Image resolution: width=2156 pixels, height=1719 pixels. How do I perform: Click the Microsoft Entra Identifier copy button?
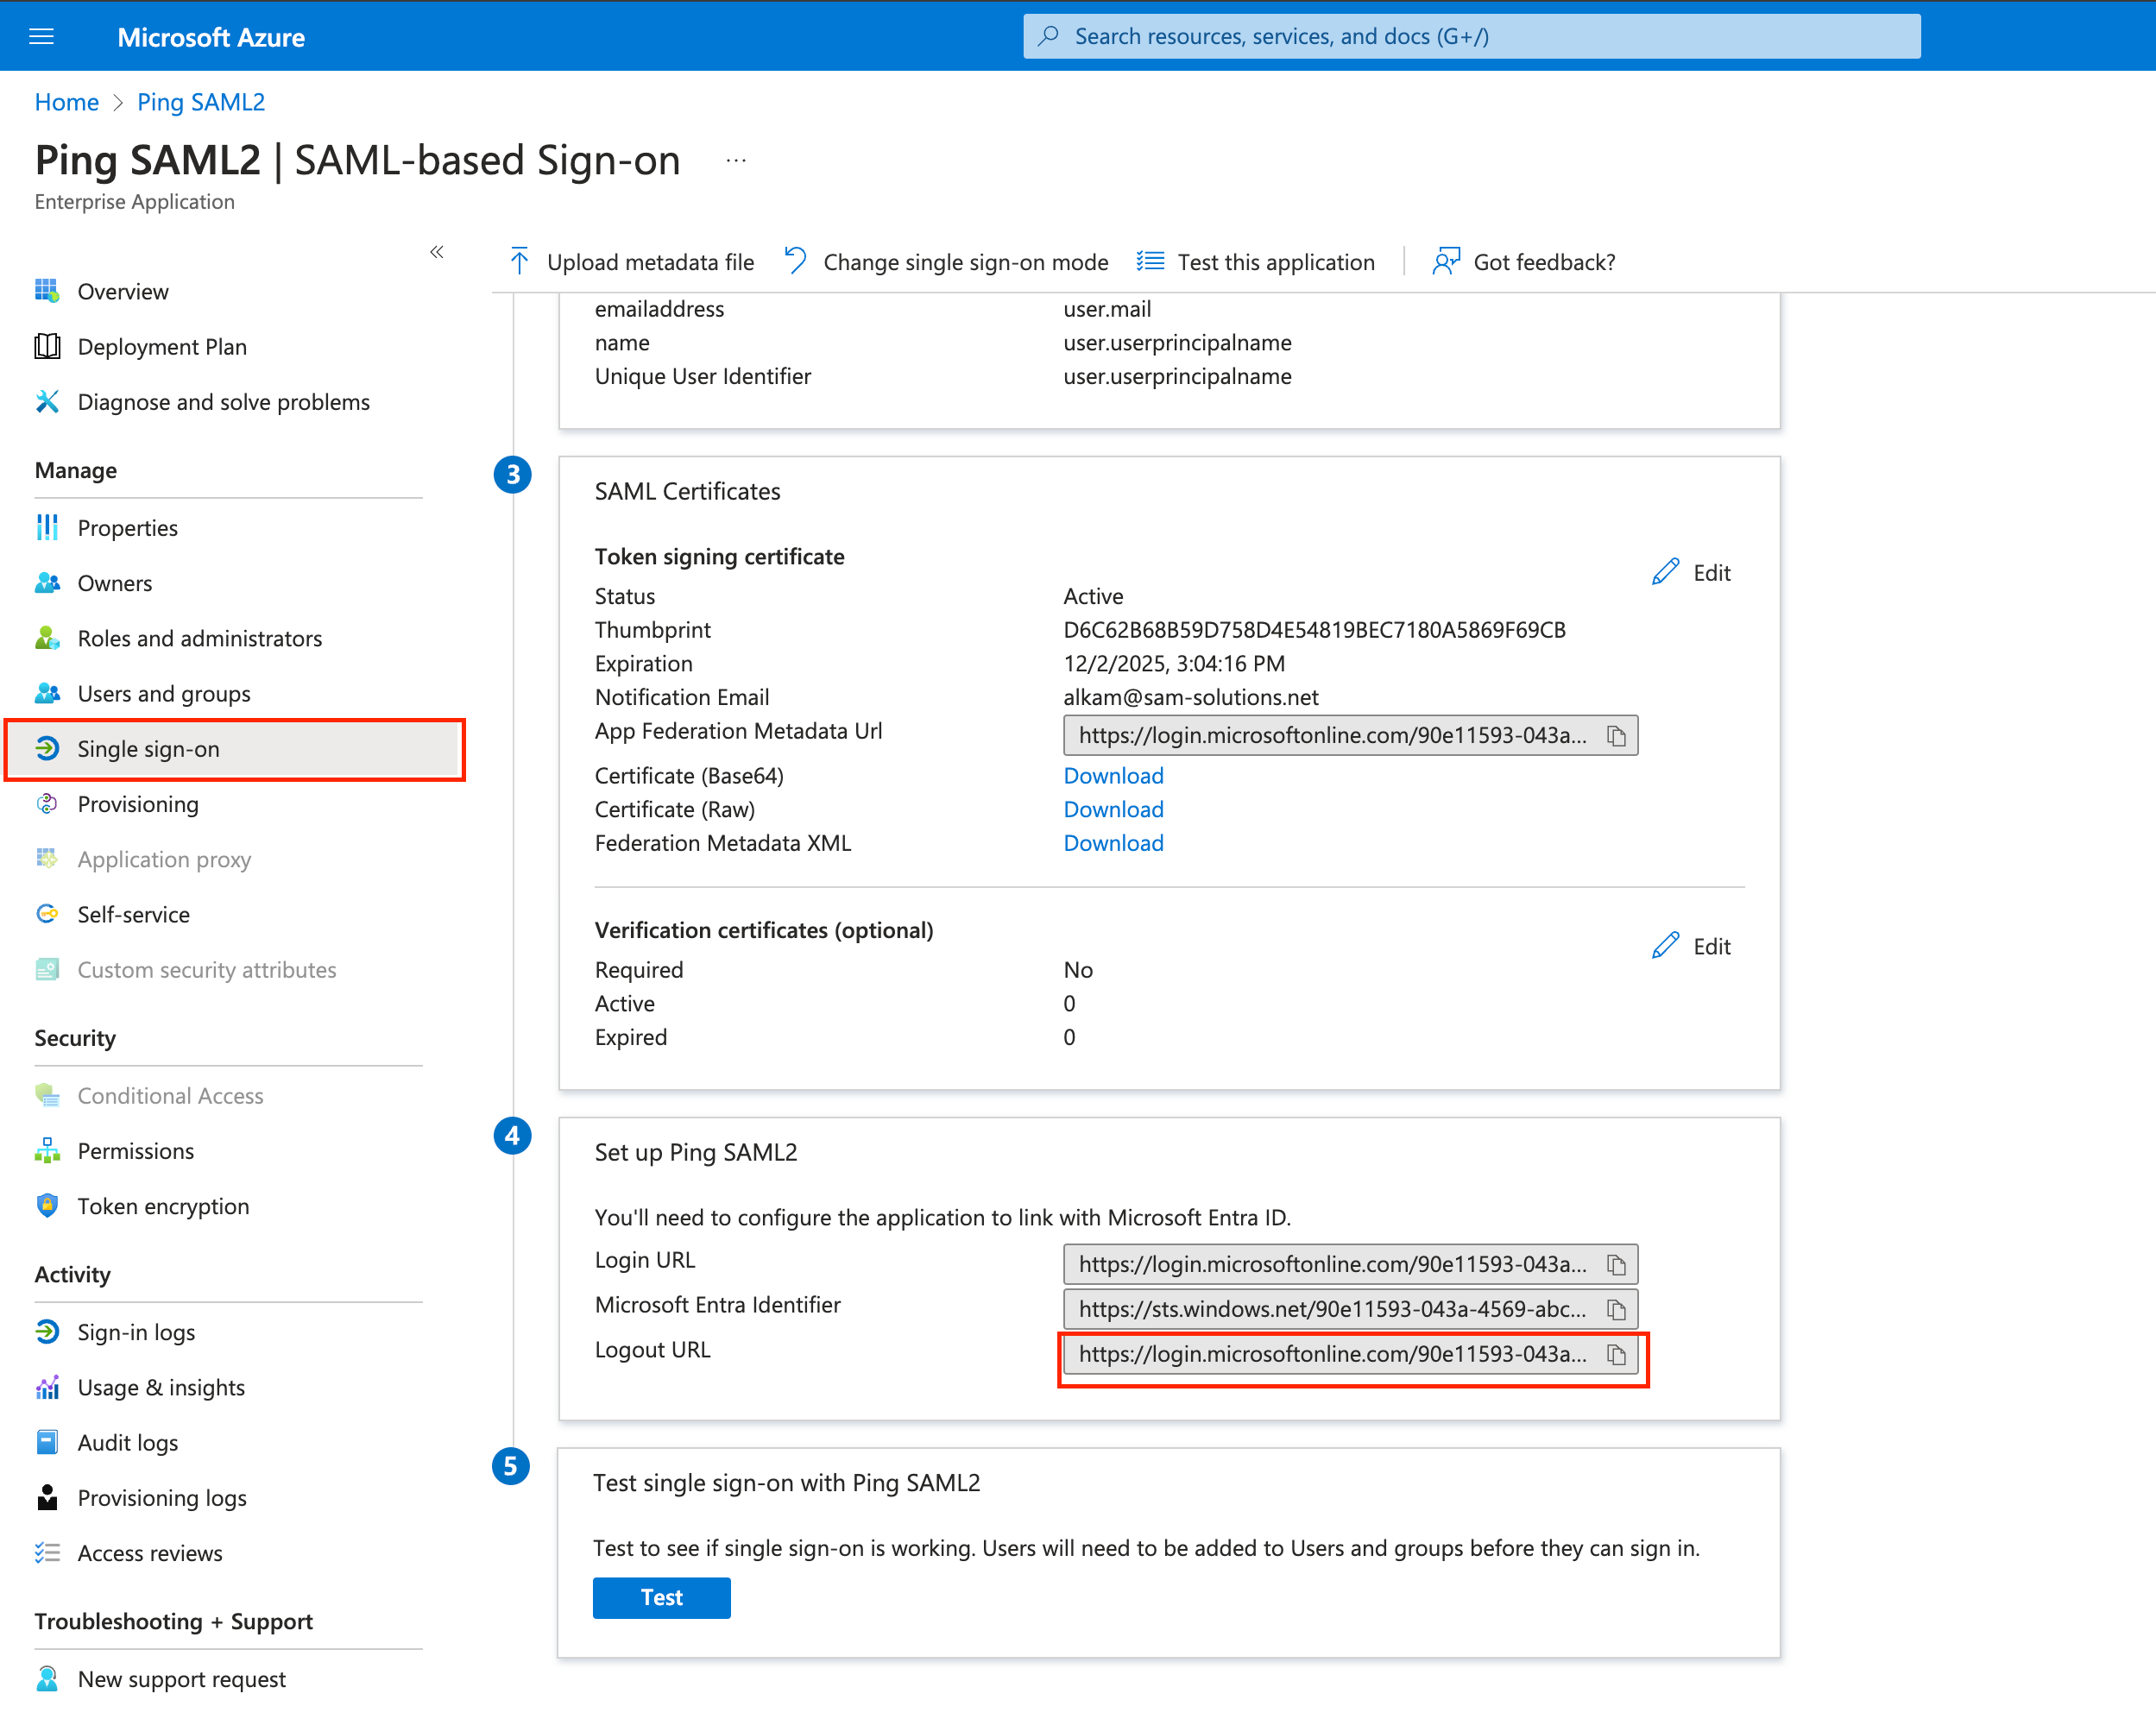(x=1617, y=1307)
